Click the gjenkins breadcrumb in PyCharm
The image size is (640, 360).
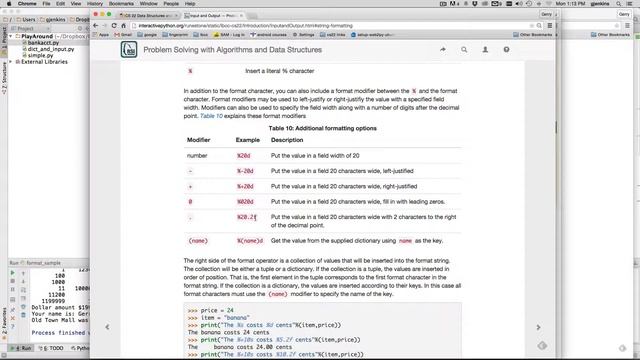(x=53, y=20)
